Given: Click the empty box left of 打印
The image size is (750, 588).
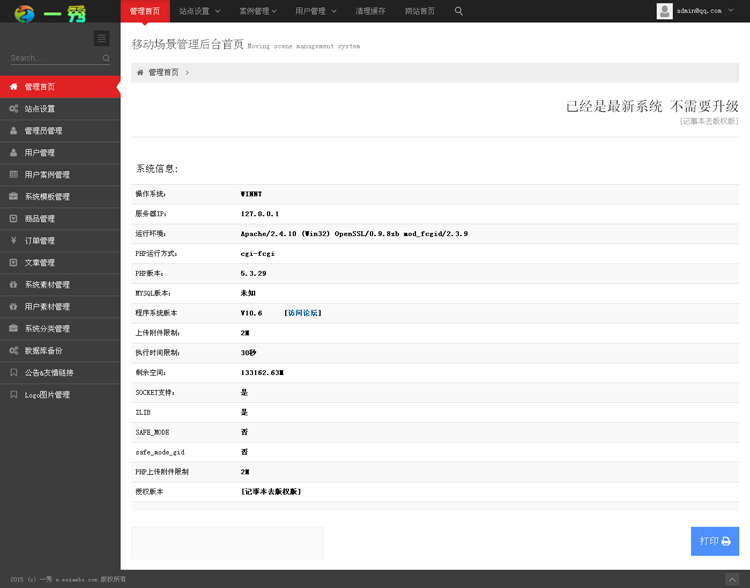Looking at the screenshot, I should tap(227, 543).
